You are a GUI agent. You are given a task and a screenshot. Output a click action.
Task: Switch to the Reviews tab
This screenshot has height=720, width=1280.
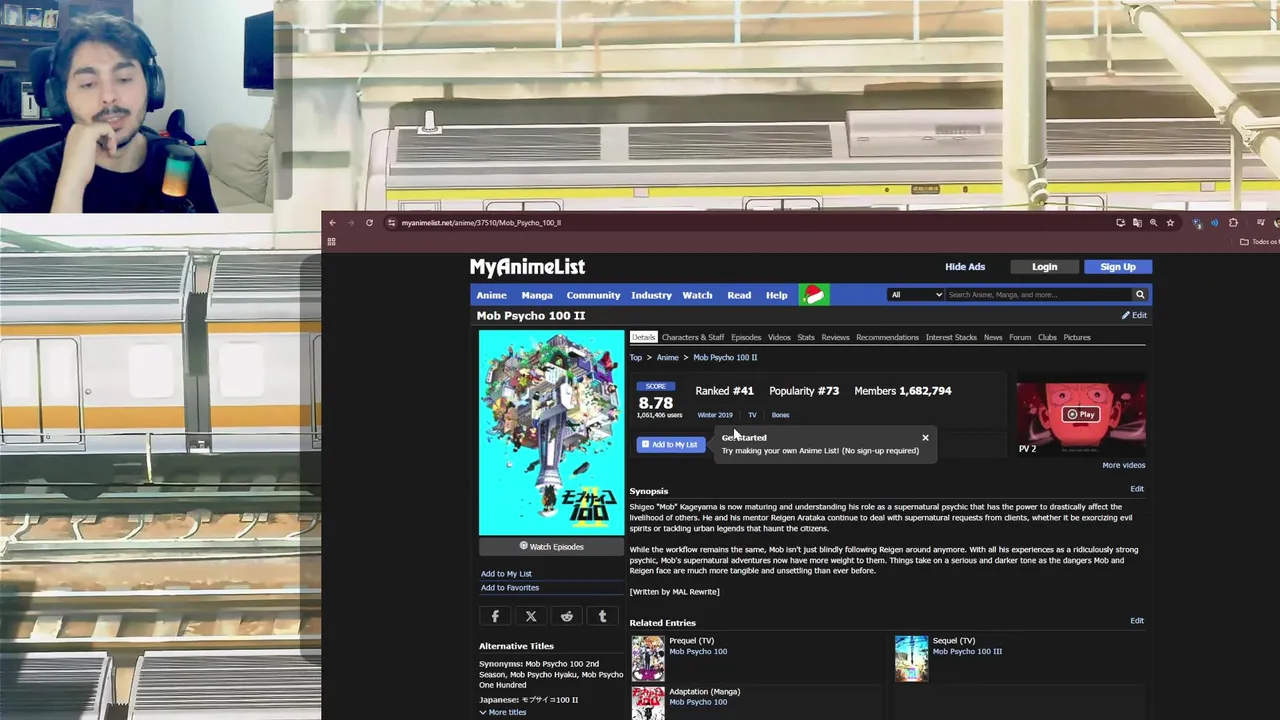(x=835, y=337)
